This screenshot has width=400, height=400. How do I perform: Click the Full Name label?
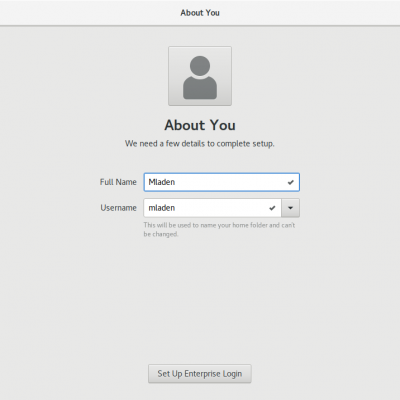pyautogui.click(x=118, y=182)
